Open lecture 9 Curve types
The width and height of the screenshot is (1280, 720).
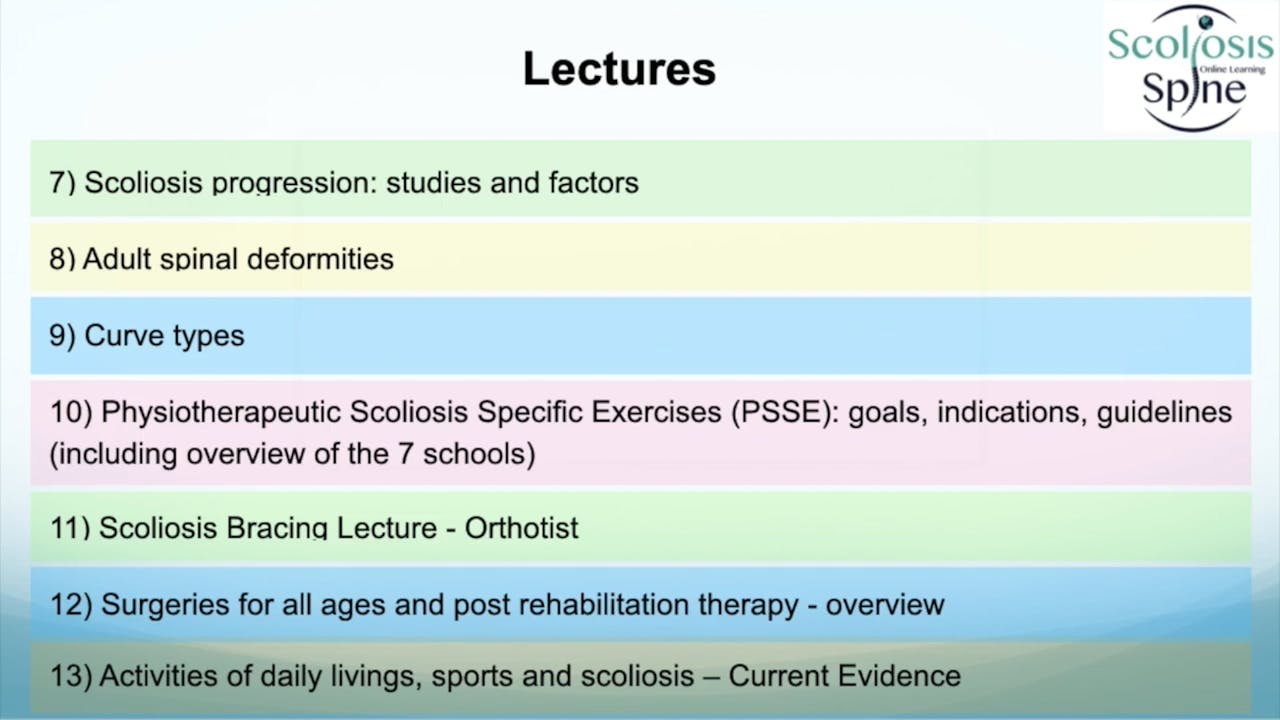click(147, 335)
